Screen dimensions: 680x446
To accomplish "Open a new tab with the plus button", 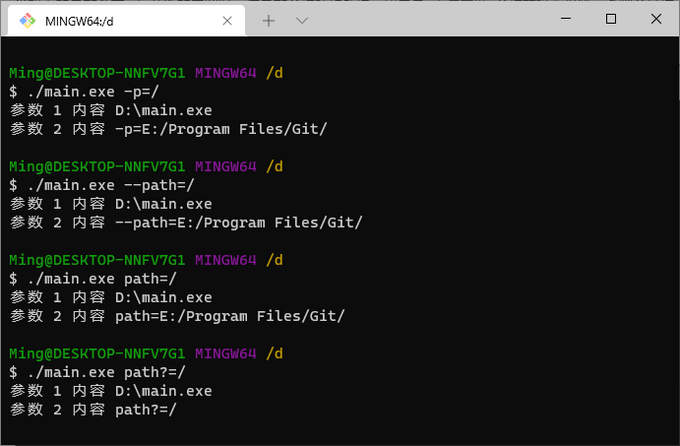I will pos(268,20).
